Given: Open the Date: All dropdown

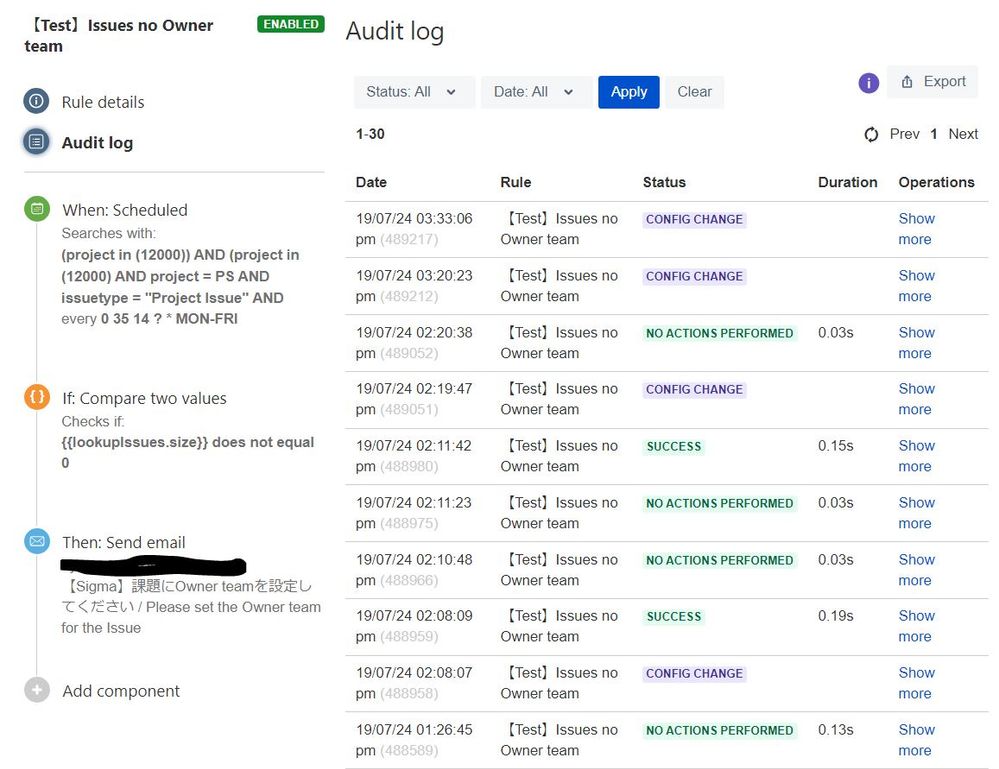Looking at the screenshot, I should [536, 92].
